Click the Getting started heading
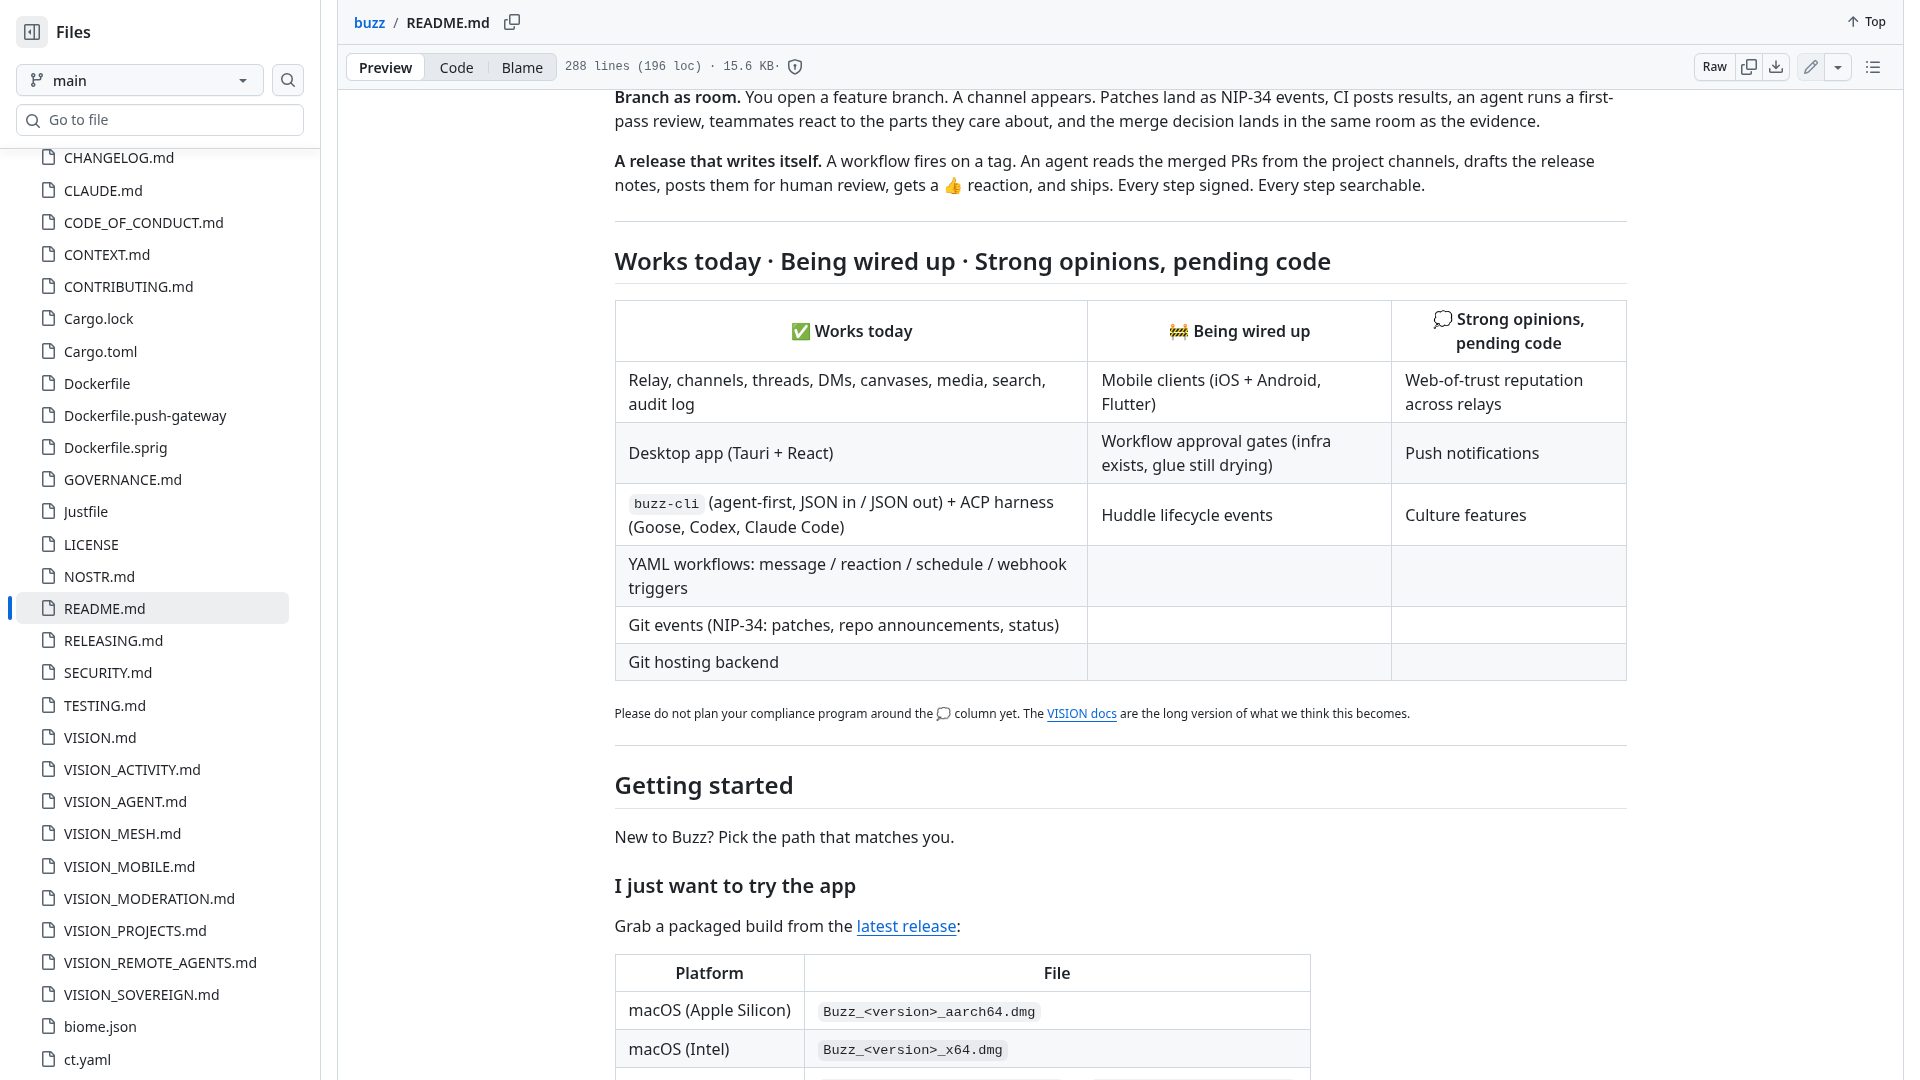Image resolution: width=1920 pixels, height=1080 pixels. click(704, 786)
